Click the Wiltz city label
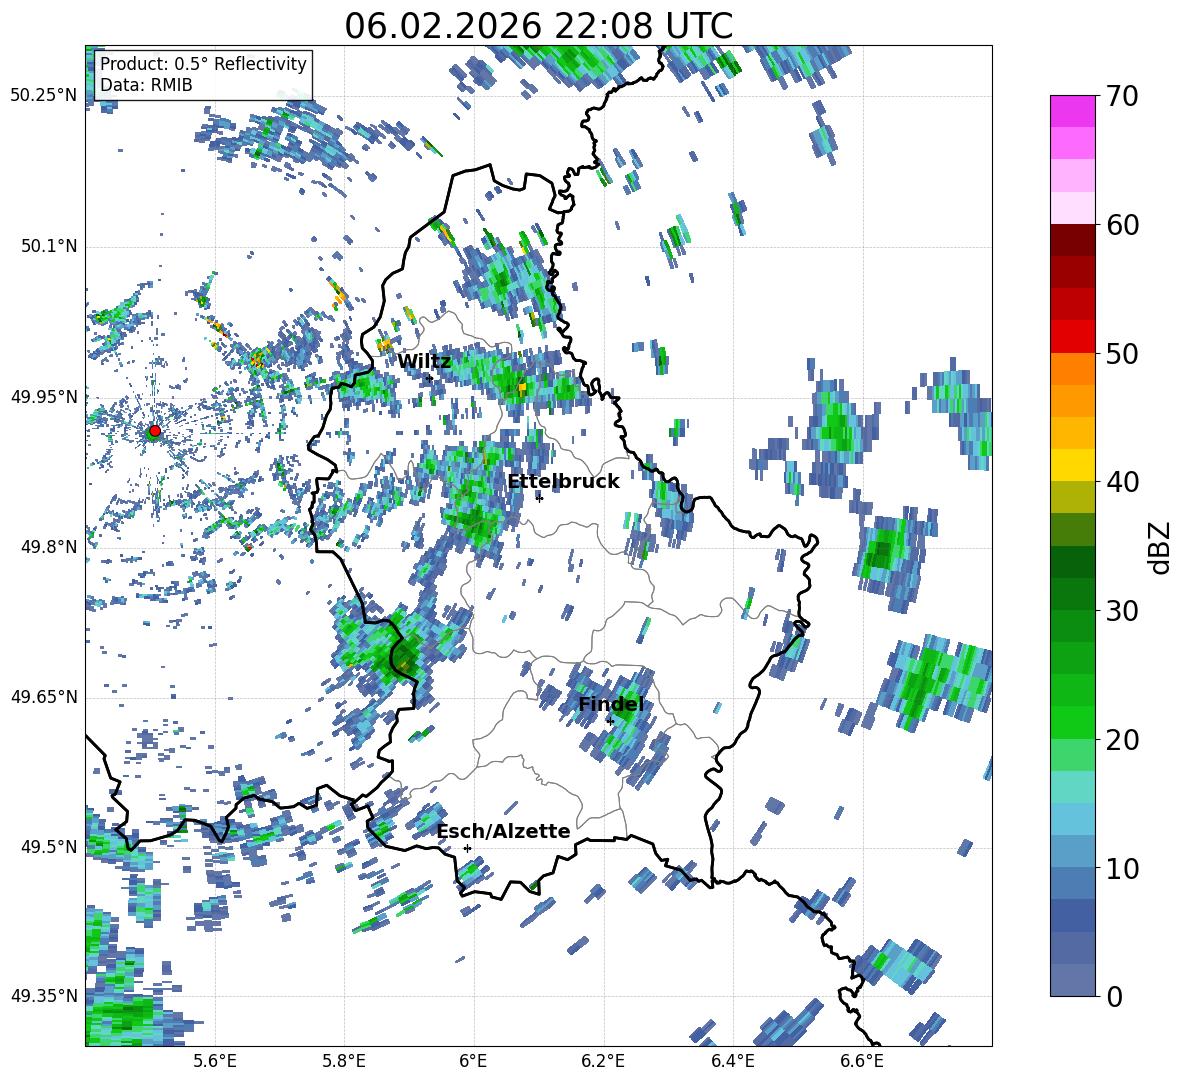Image resolution: width=1184 pixels, height=1081 pixels. 424,362
